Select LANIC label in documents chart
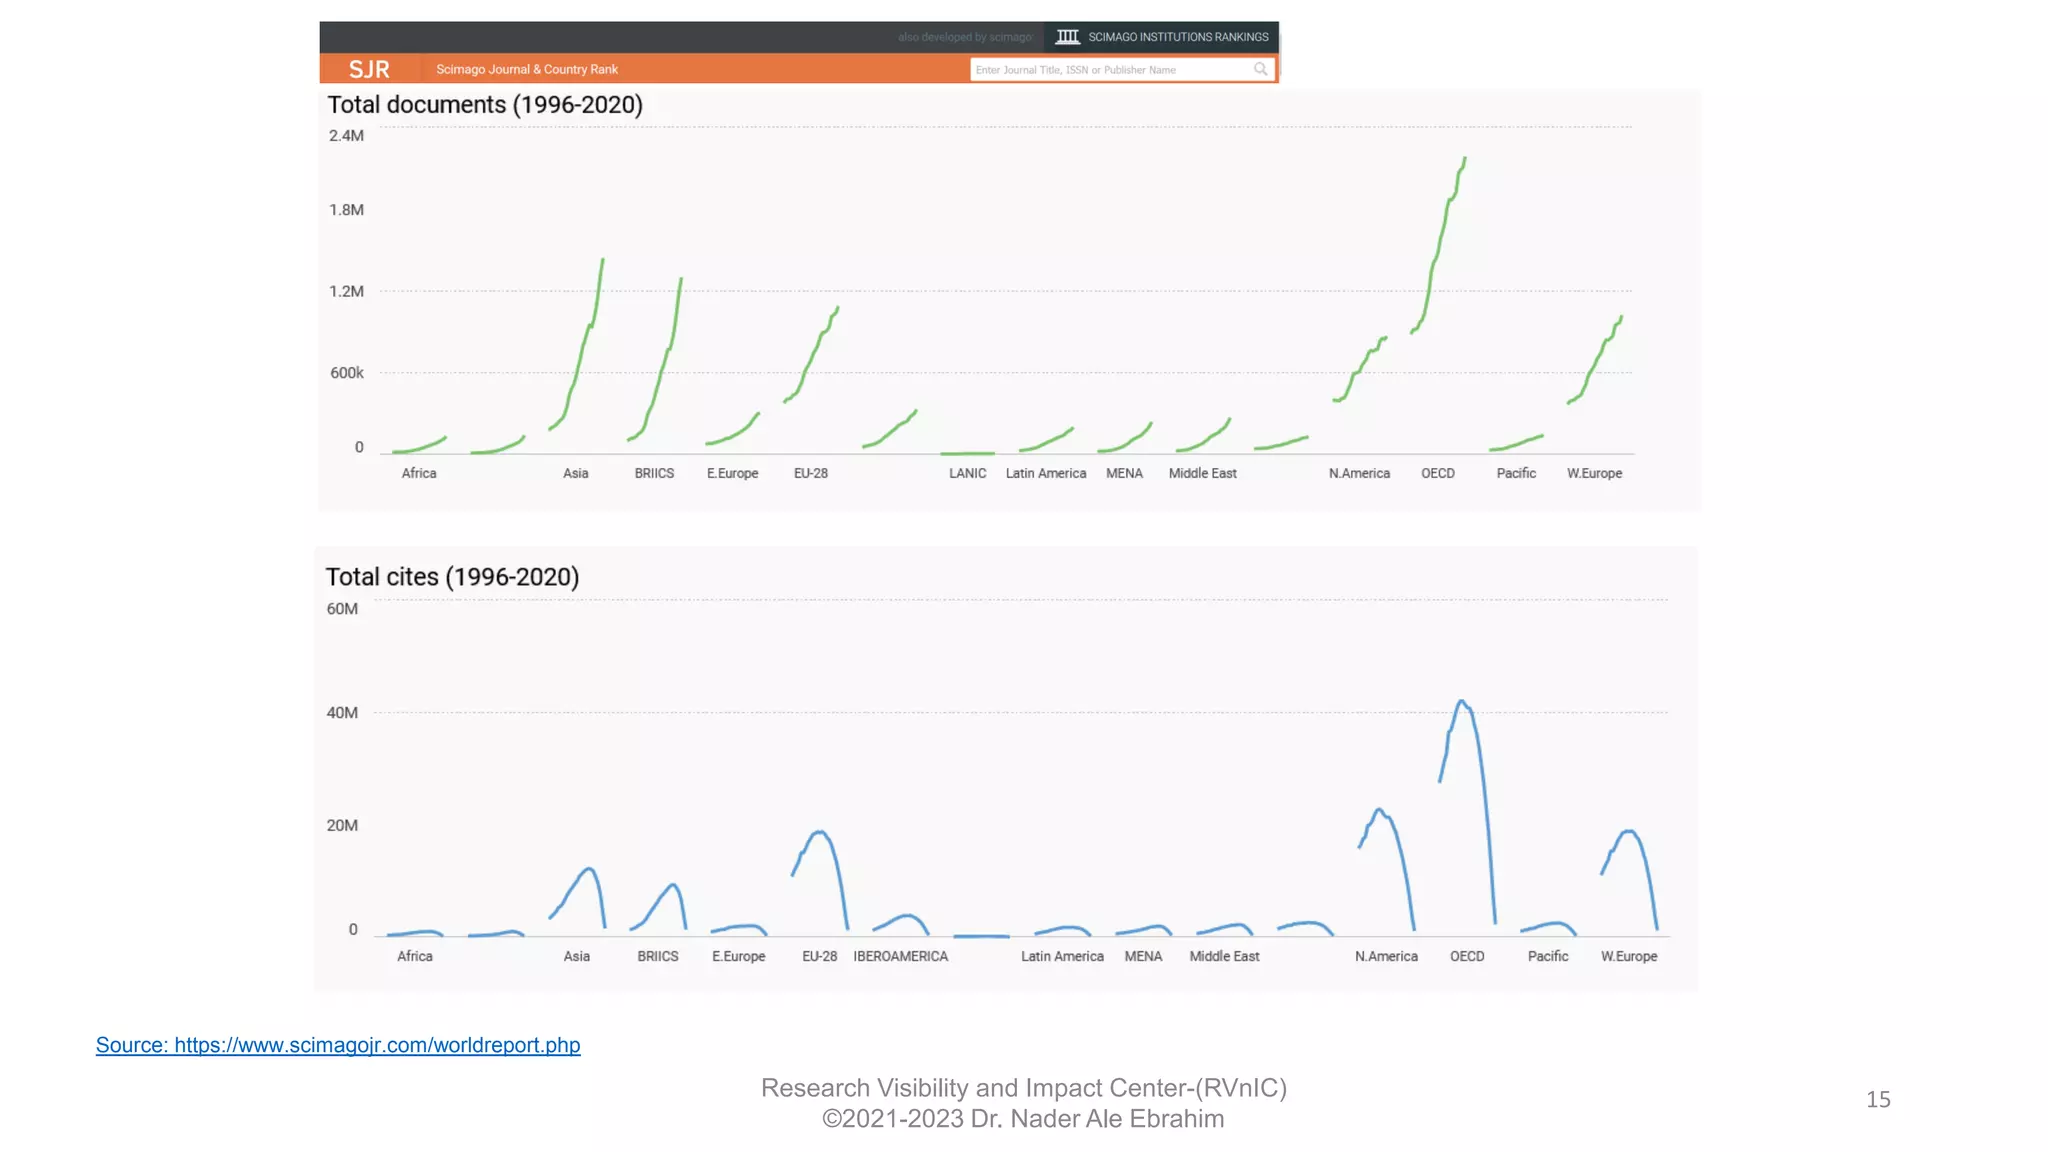 967,473
